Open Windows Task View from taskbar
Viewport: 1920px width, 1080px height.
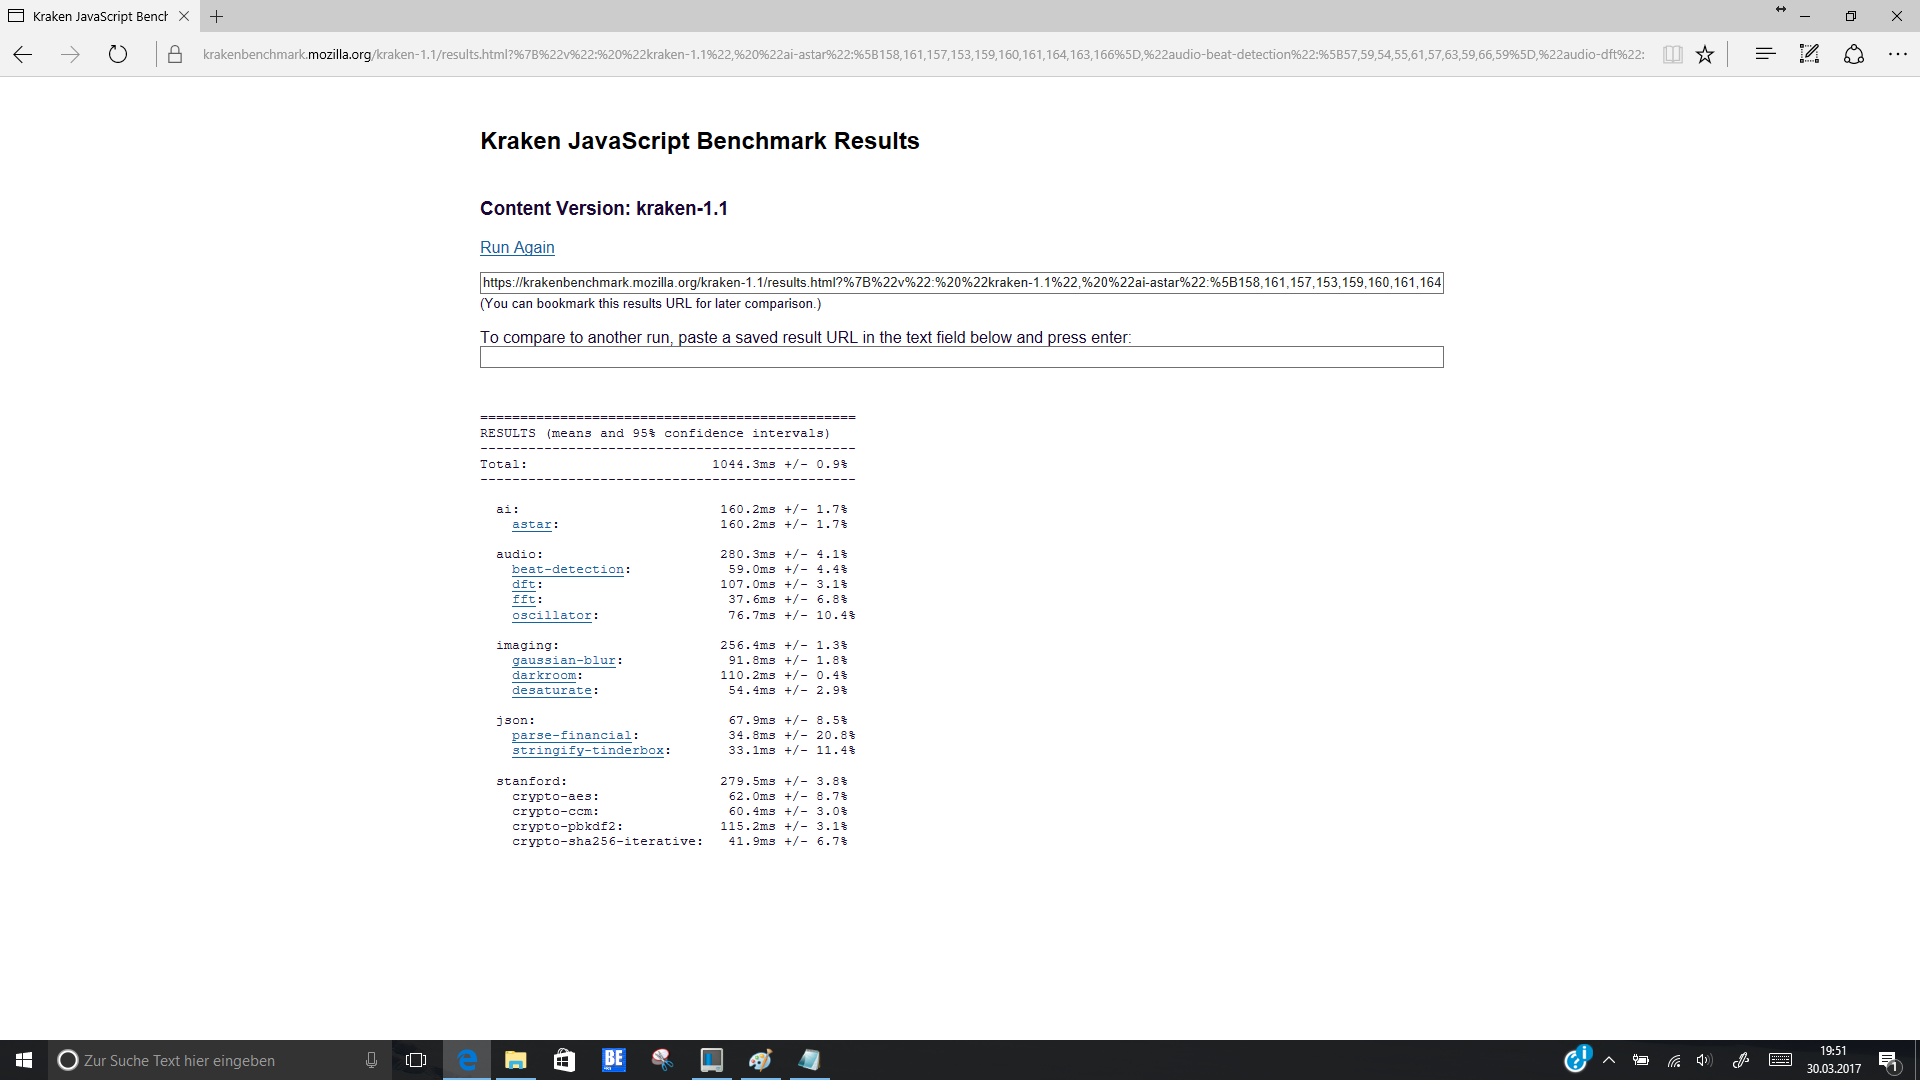point(416,1060)
